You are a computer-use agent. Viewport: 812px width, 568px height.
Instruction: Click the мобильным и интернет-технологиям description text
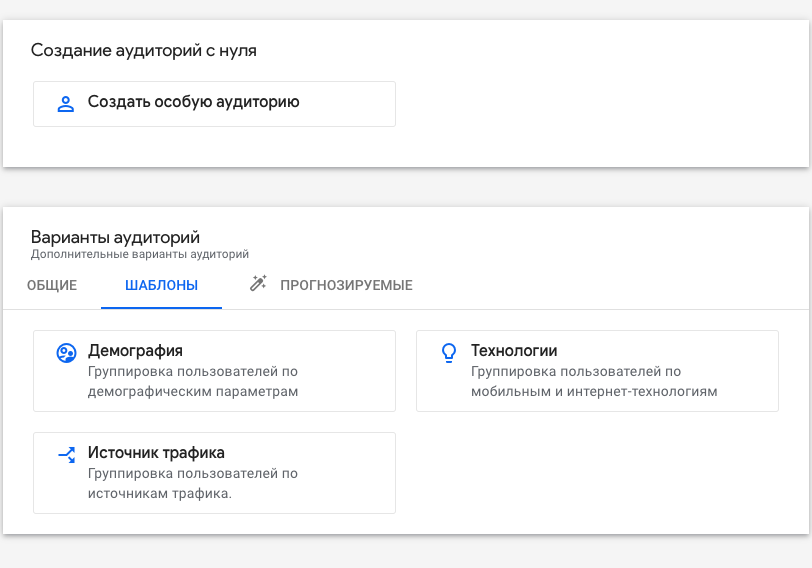click(594, 391)
